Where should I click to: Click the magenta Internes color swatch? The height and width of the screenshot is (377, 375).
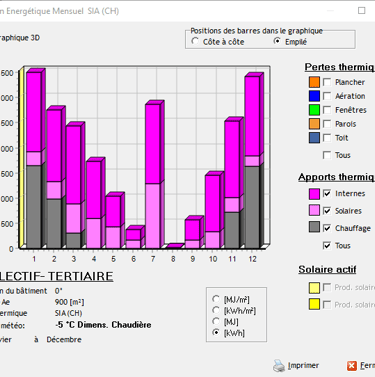tap(314, 194)
